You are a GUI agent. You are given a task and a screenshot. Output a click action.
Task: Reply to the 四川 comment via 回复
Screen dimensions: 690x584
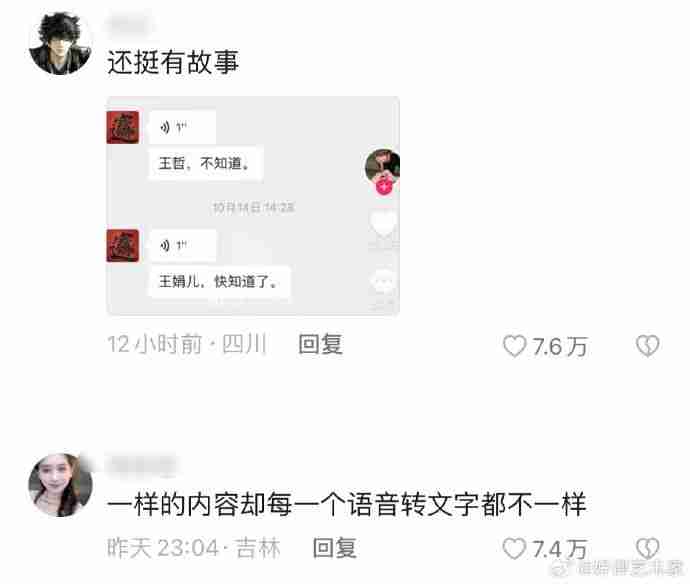[x=320, y=344]
